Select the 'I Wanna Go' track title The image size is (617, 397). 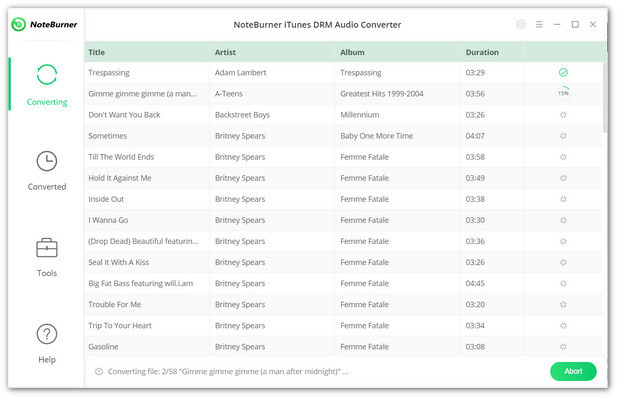[x=108, y=220]
